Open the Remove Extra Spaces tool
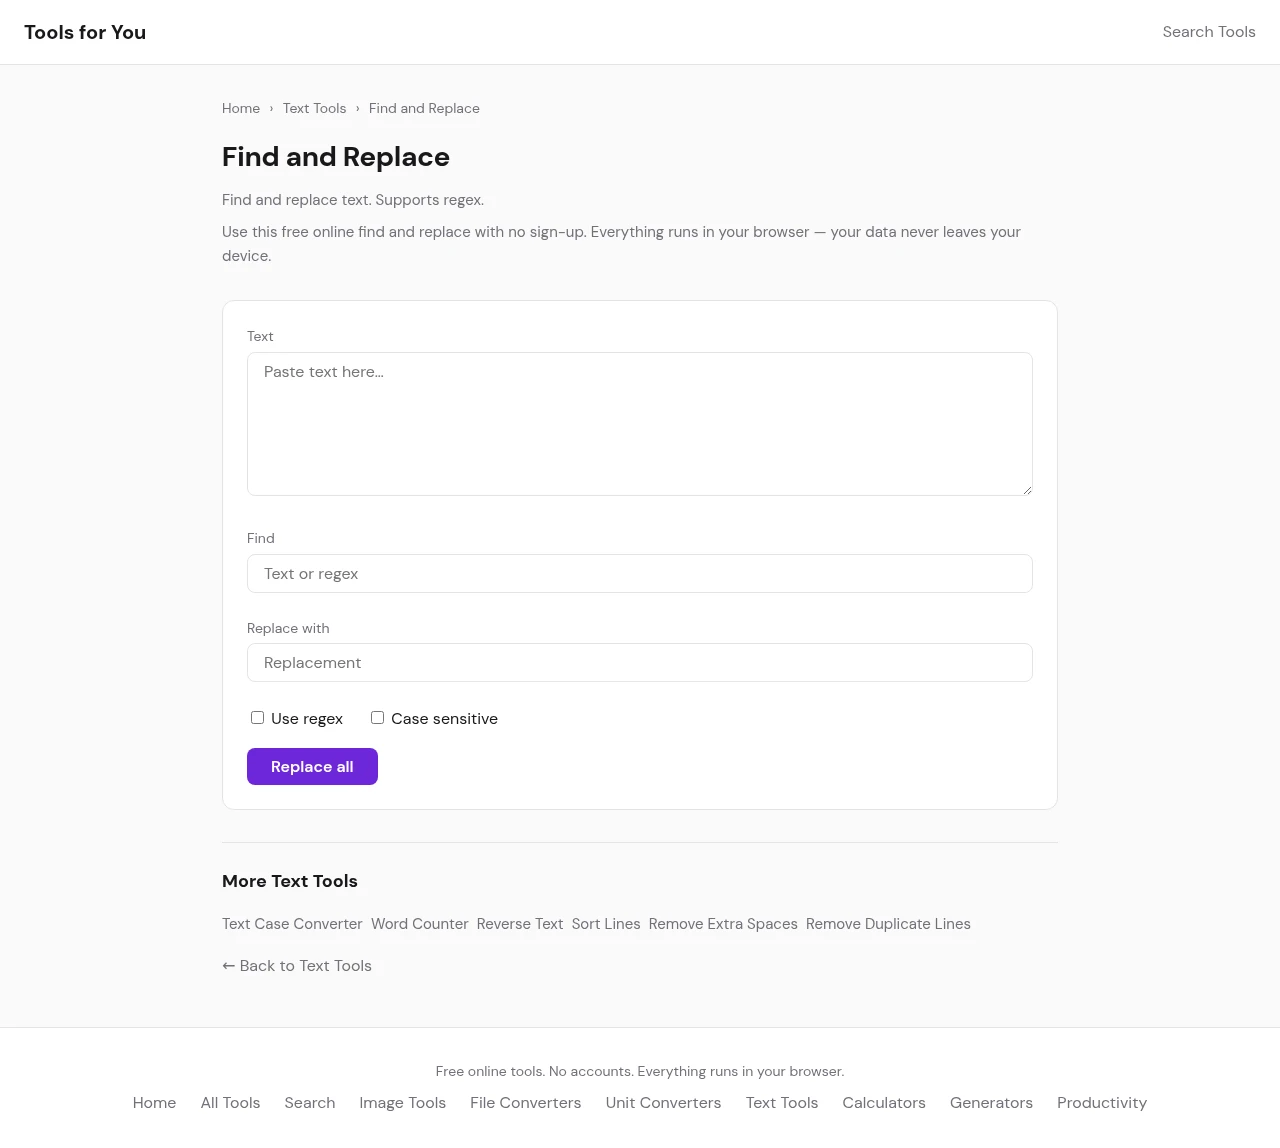Image resolution: width=1280 pixels, height=1148 pixels. click(x=723, y=924)
